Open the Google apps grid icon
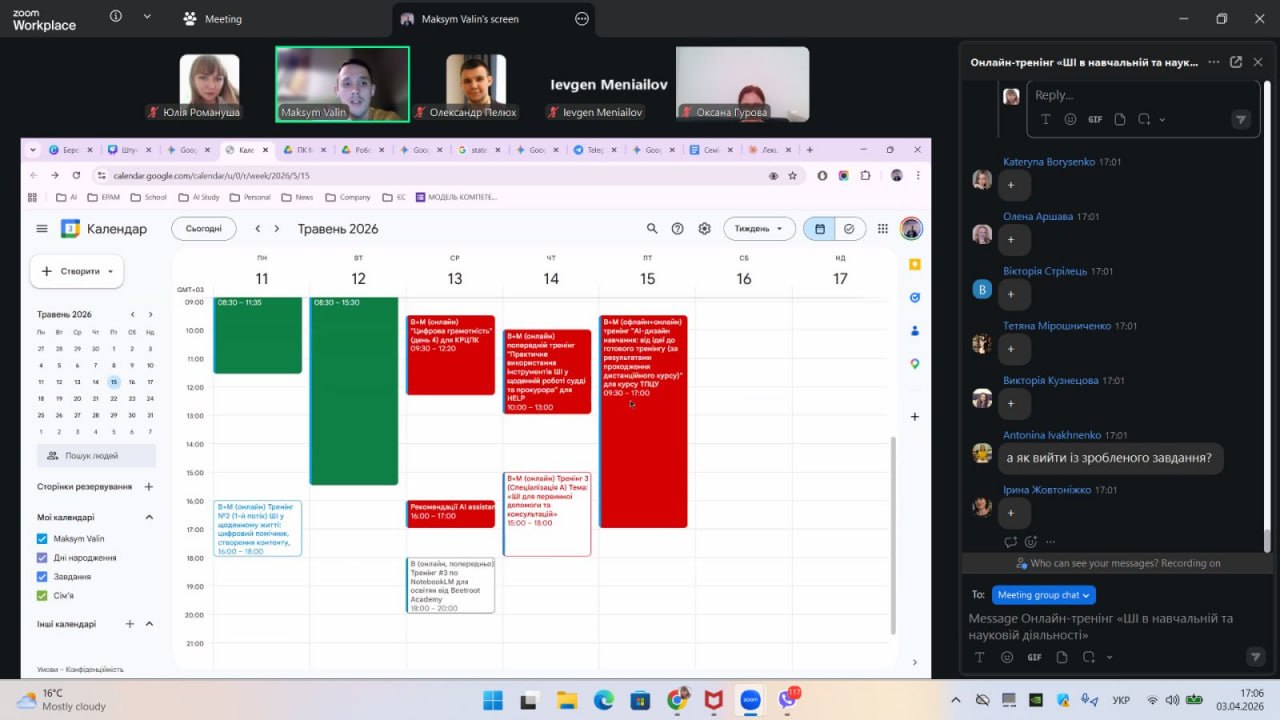 [x=882, y=229]
